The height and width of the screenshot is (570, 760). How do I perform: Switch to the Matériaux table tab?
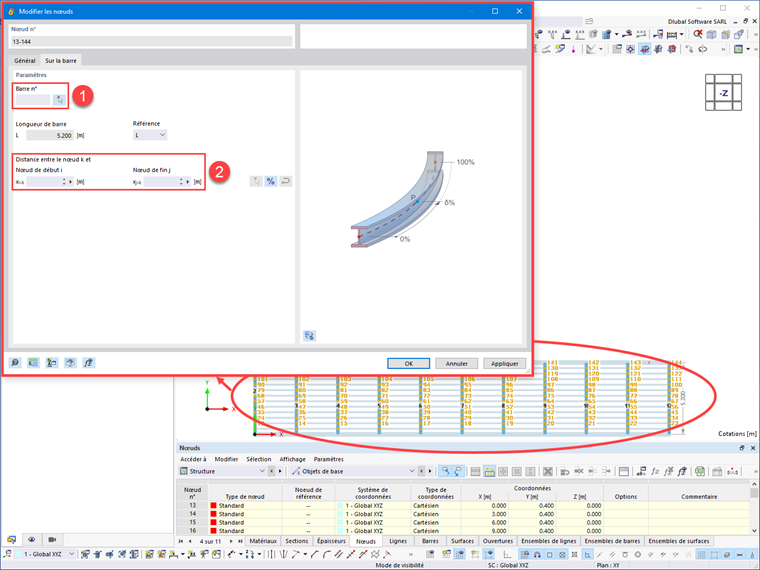263,541
